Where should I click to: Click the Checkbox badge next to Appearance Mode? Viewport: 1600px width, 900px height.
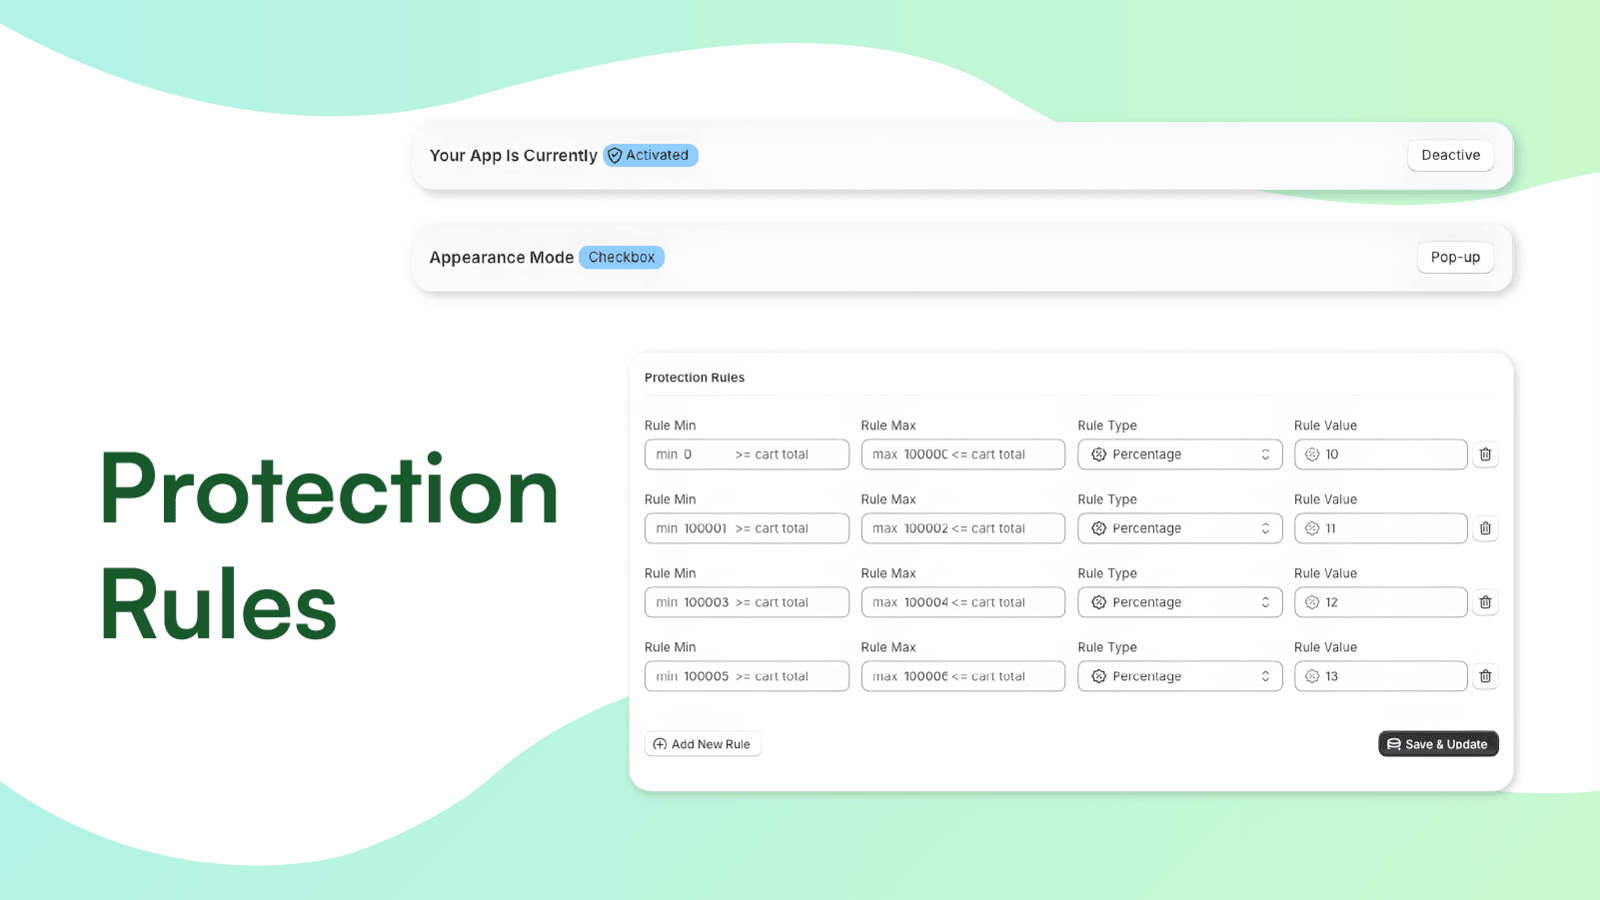(621, 257)
